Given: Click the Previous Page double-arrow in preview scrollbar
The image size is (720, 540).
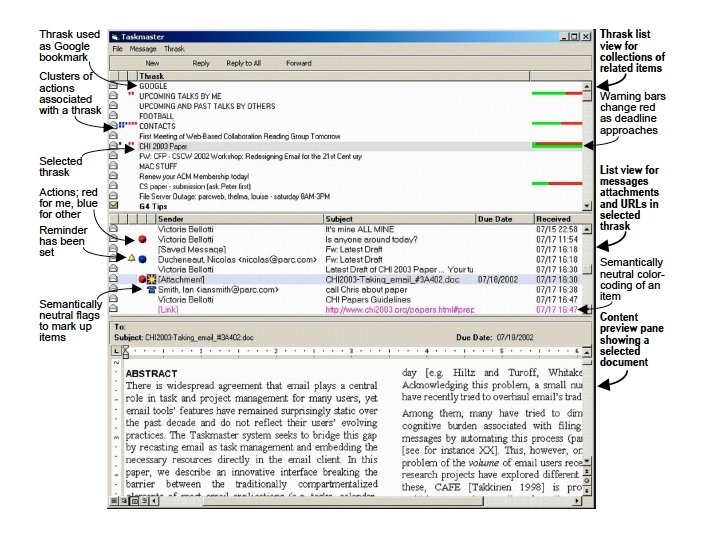Looking at the screenshot, I should (586, 472).
